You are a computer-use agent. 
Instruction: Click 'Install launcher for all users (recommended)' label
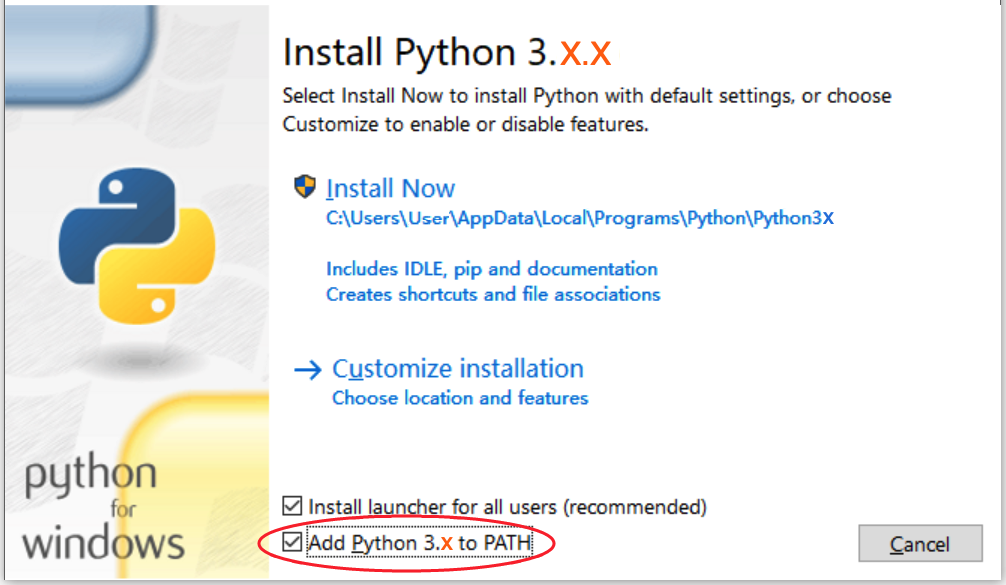point(507,507)
